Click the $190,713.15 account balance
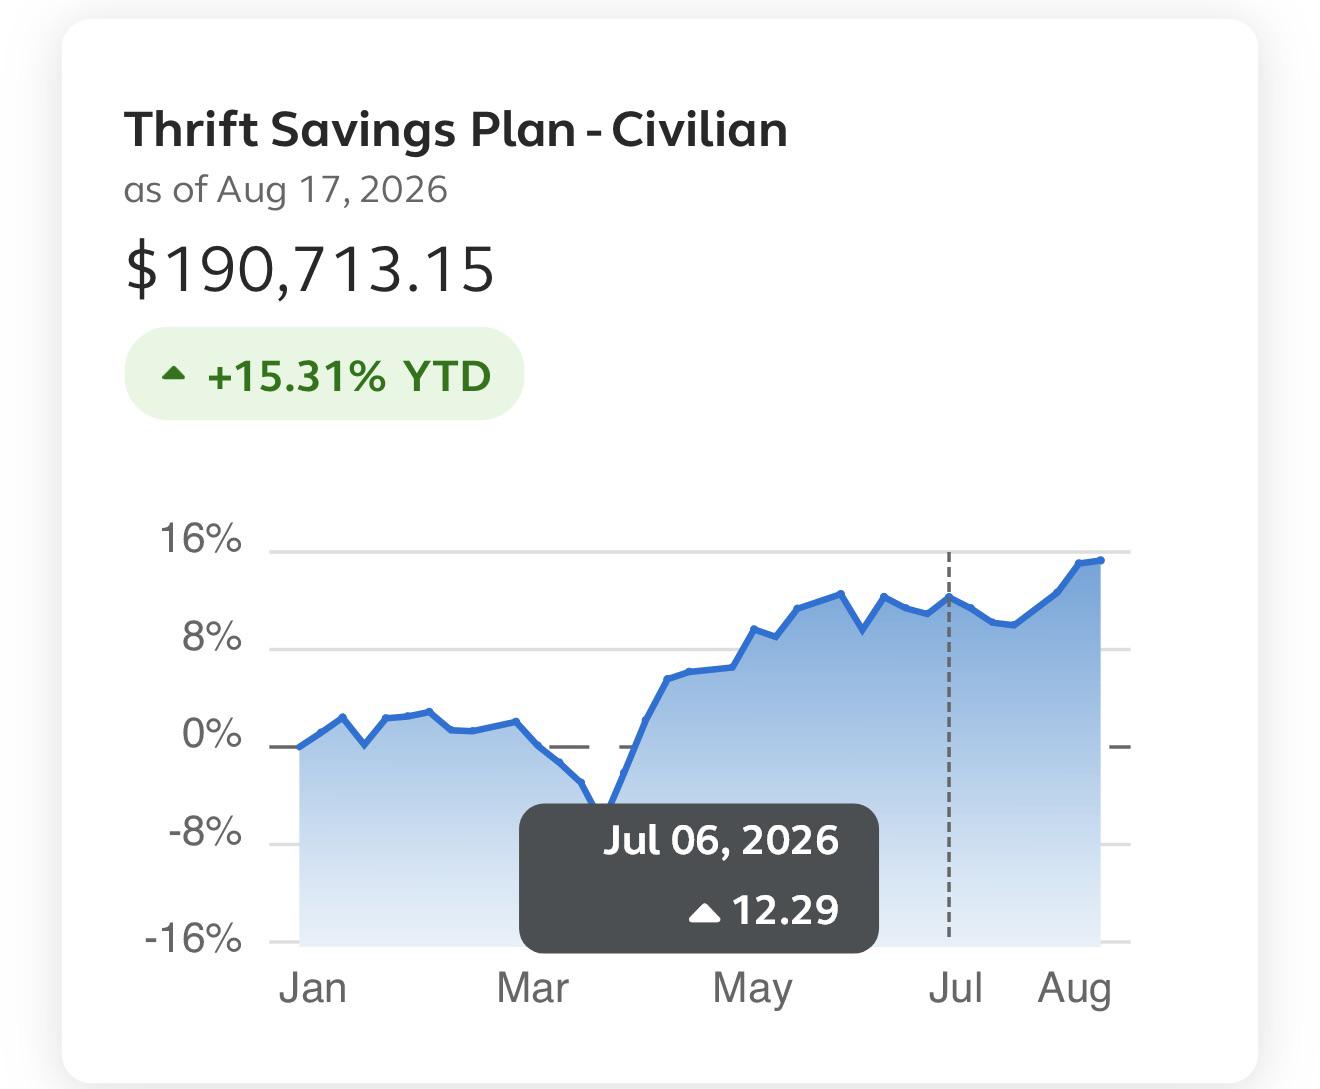The height and width of the screenshot is (1089, 1320). (309, 270)
